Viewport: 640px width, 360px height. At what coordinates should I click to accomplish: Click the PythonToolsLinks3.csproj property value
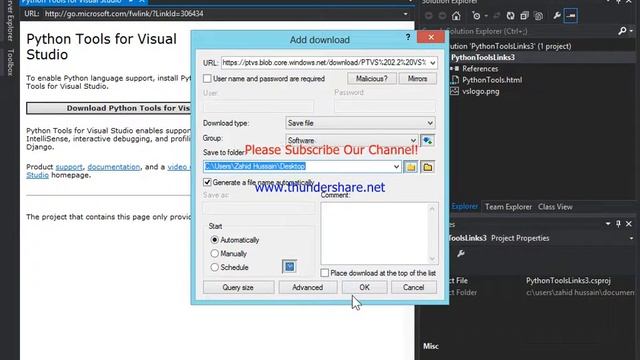click(x=568, y=280)
